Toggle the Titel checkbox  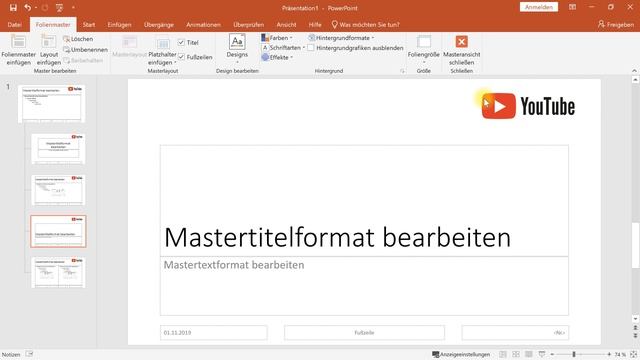pos(181,42)
